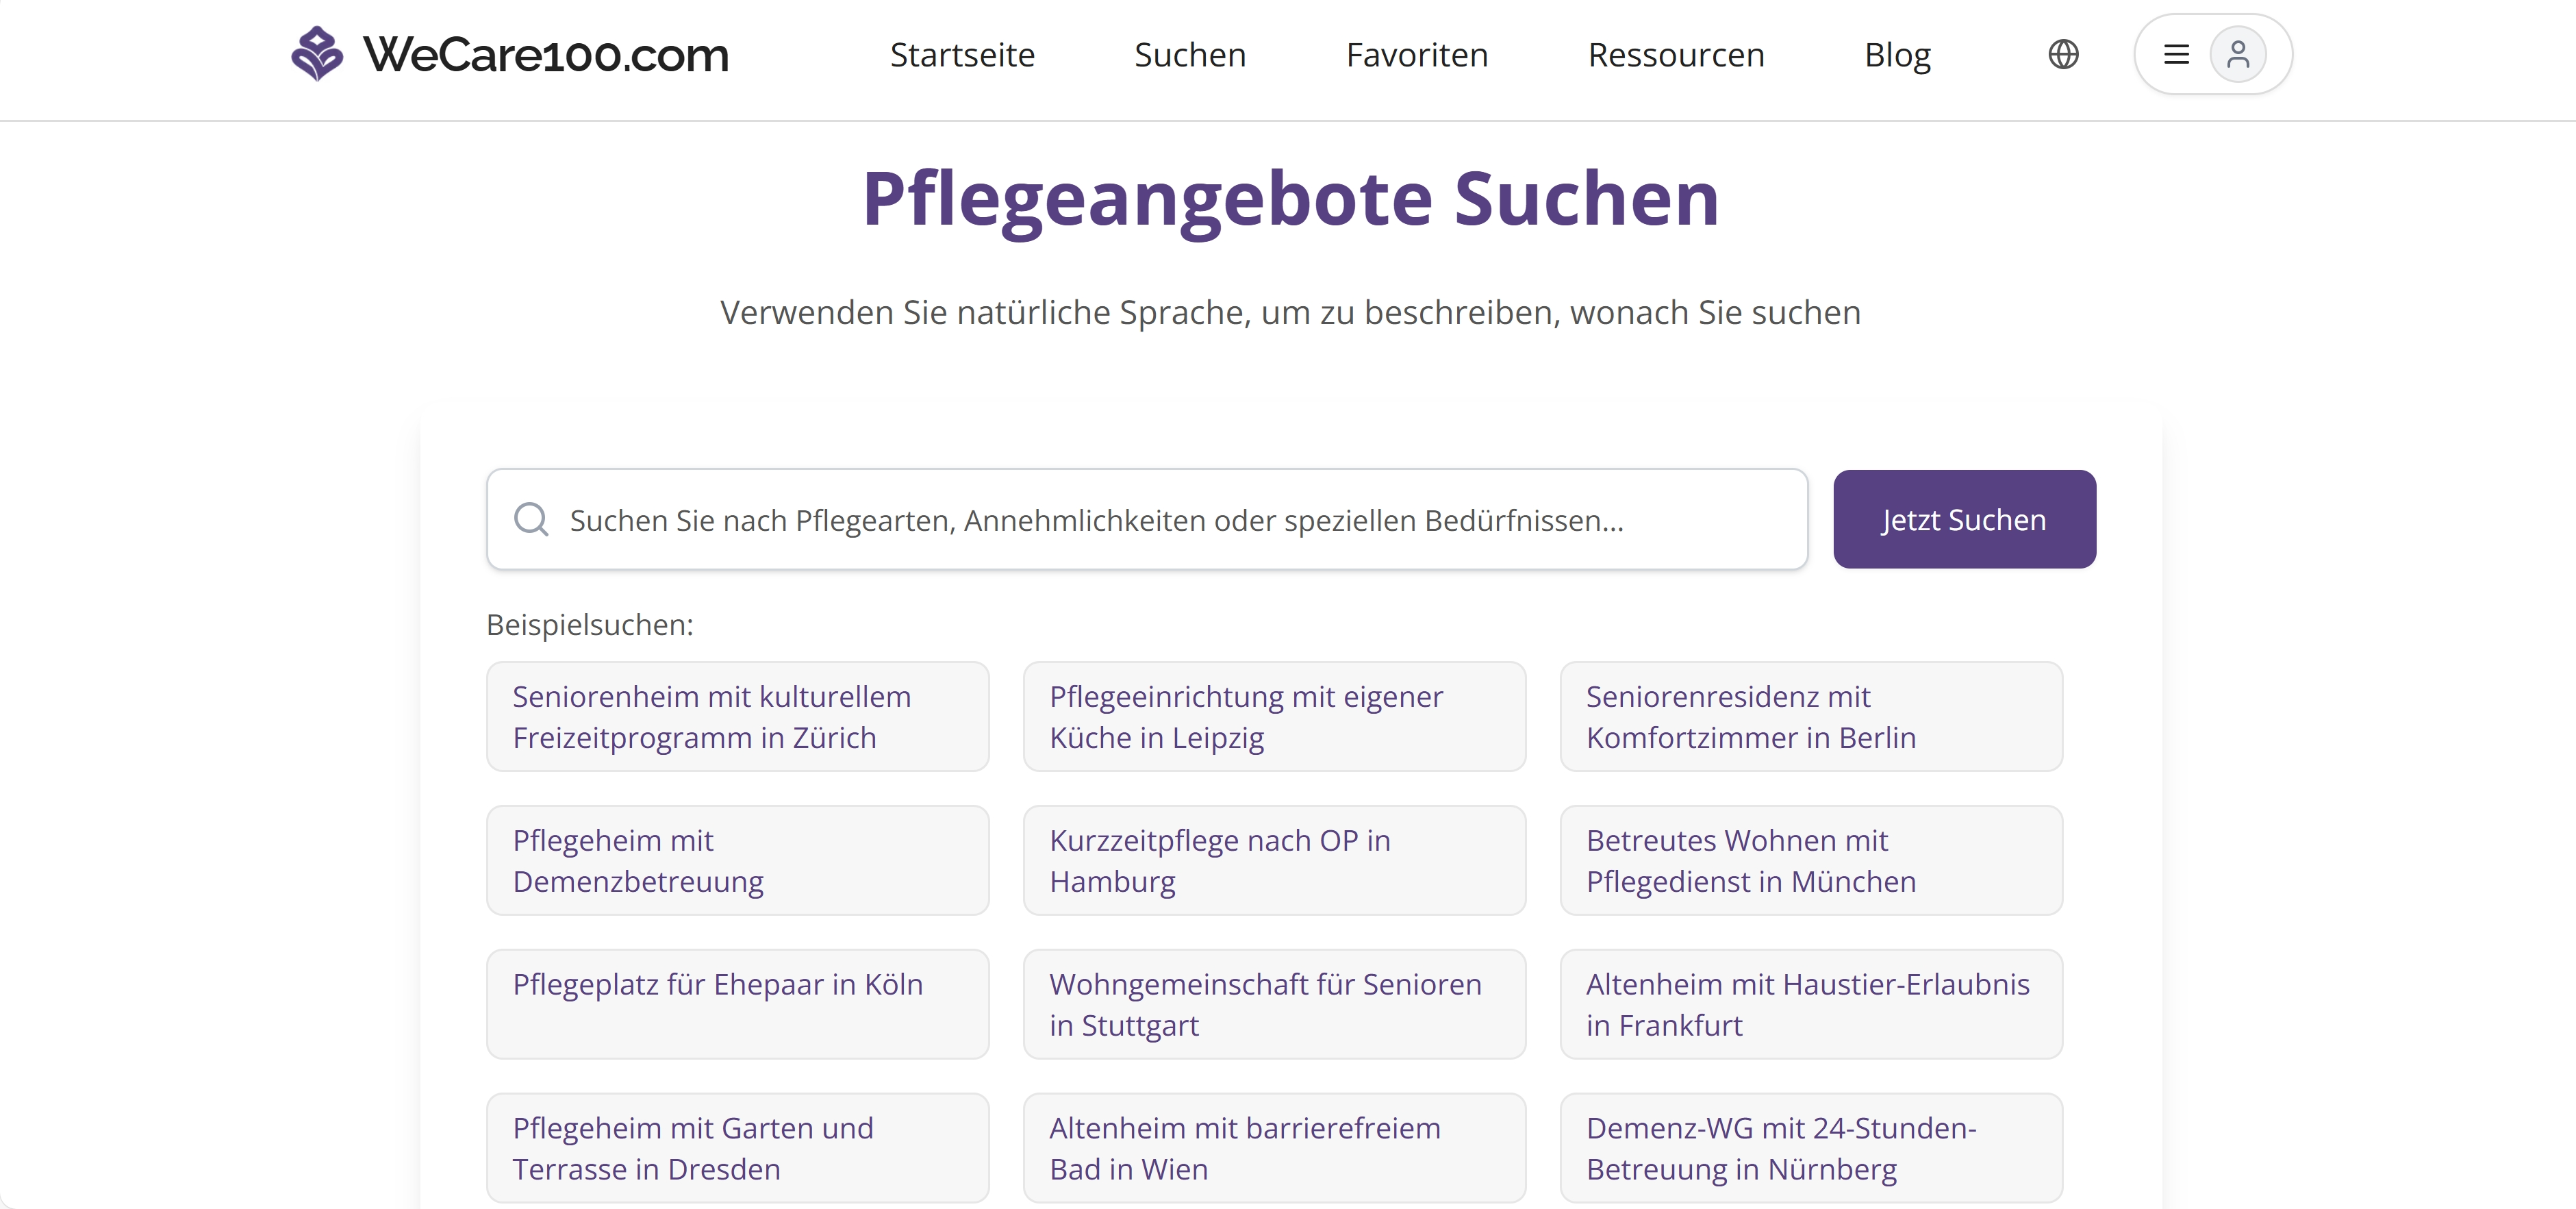Open the language globe icon

coord(2063,54)
